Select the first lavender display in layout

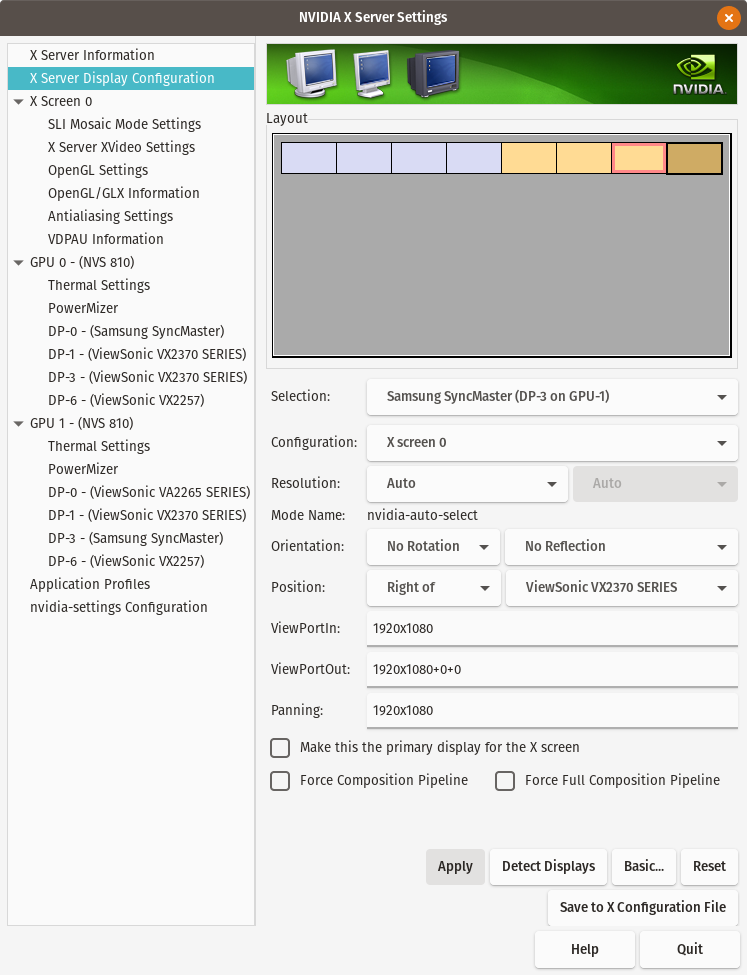(x=309, y=158)
